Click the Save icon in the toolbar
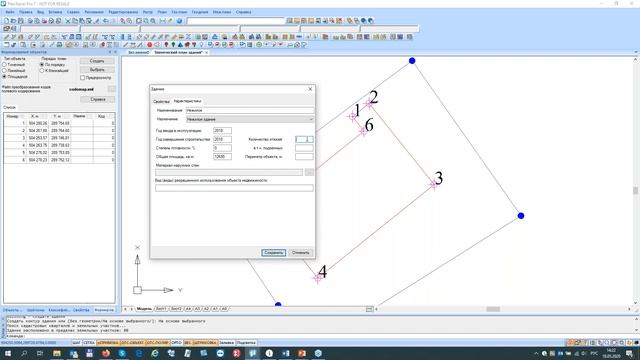The height and width of the screenshot is (360, 640). [x=20, y=20]
